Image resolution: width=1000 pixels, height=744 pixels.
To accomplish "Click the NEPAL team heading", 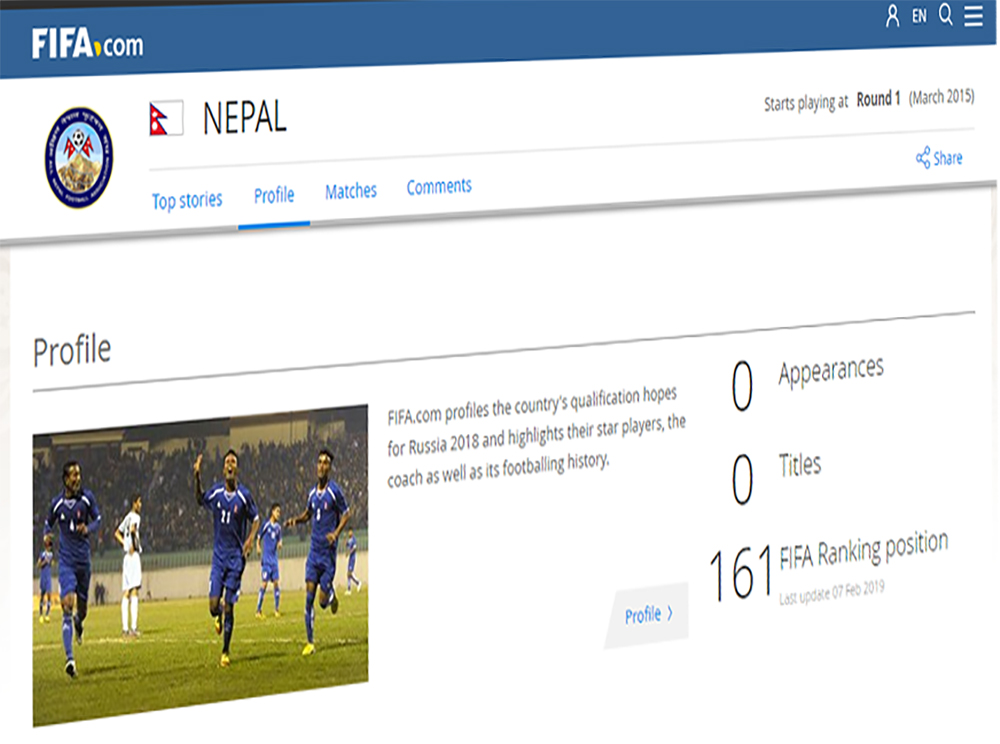I will coord(245,118).
